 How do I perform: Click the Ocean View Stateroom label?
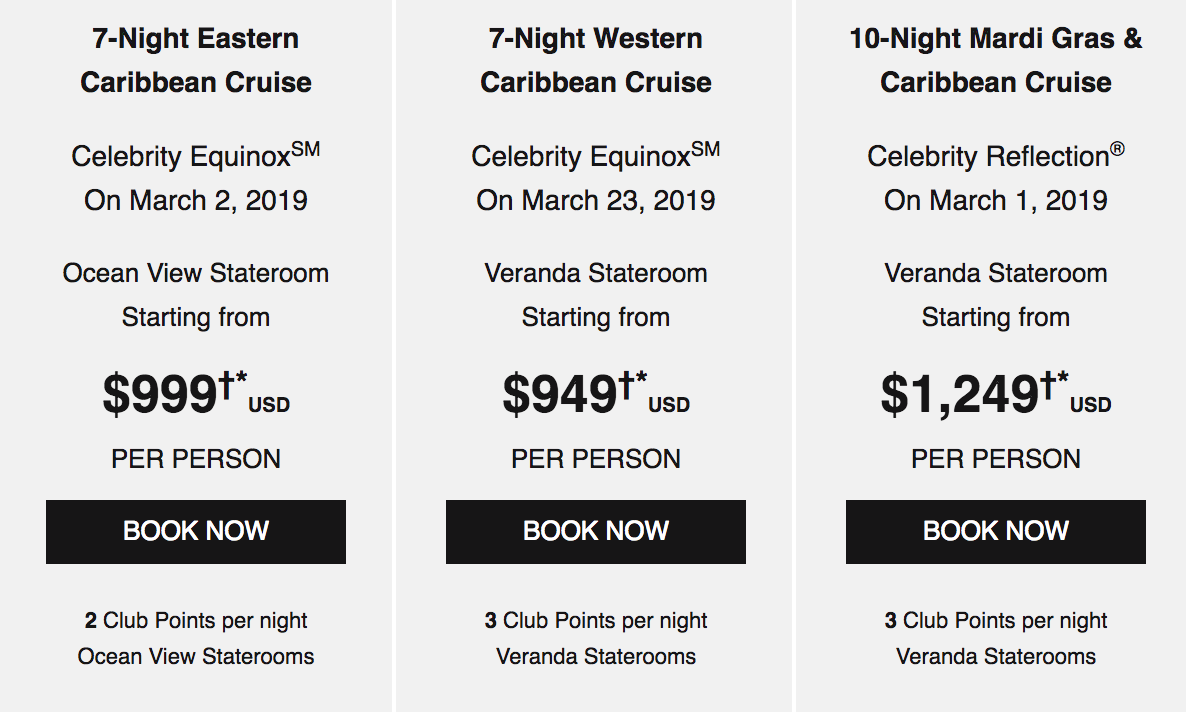[x=196, y=273]
